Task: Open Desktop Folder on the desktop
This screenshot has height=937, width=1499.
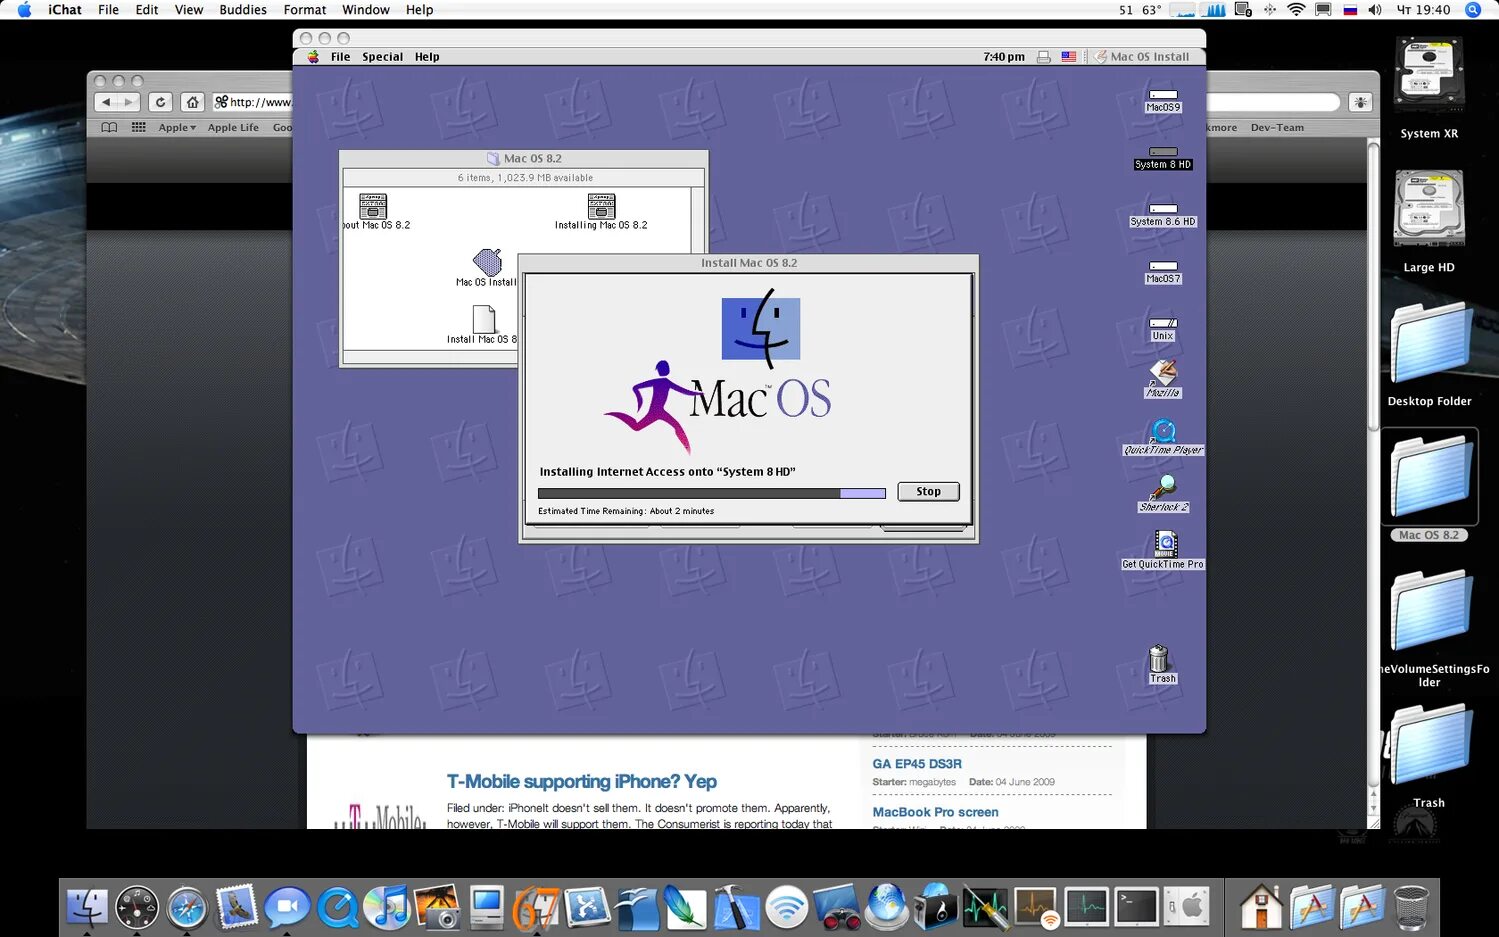Action: [x=1429, y=354]
